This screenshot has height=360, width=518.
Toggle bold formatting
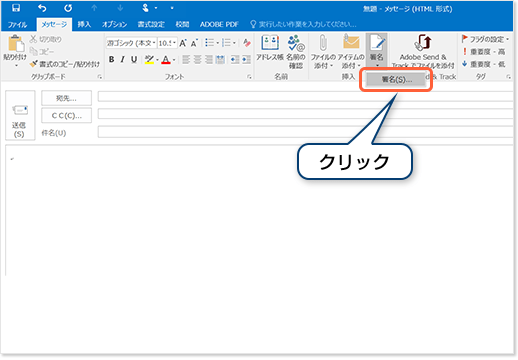pos(112,59)
